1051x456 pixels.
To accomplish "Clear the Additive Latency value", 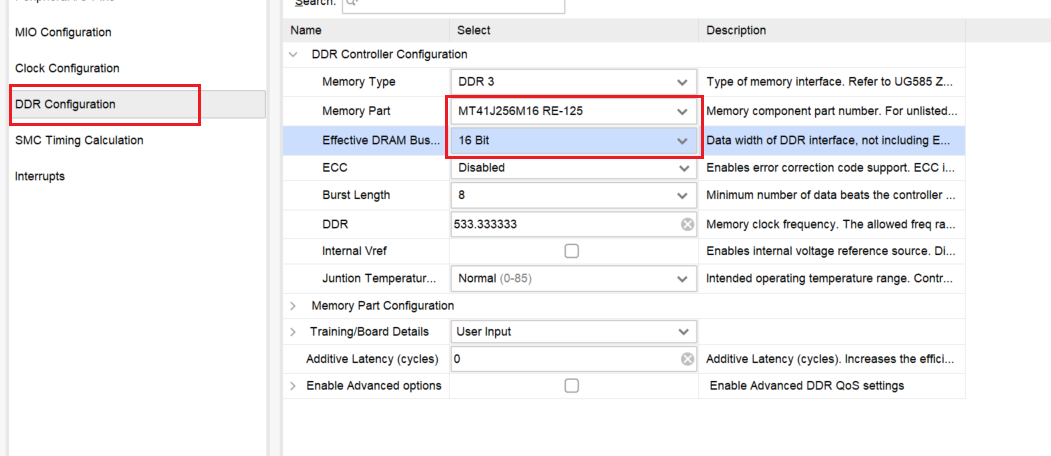I will click(687, 359).
